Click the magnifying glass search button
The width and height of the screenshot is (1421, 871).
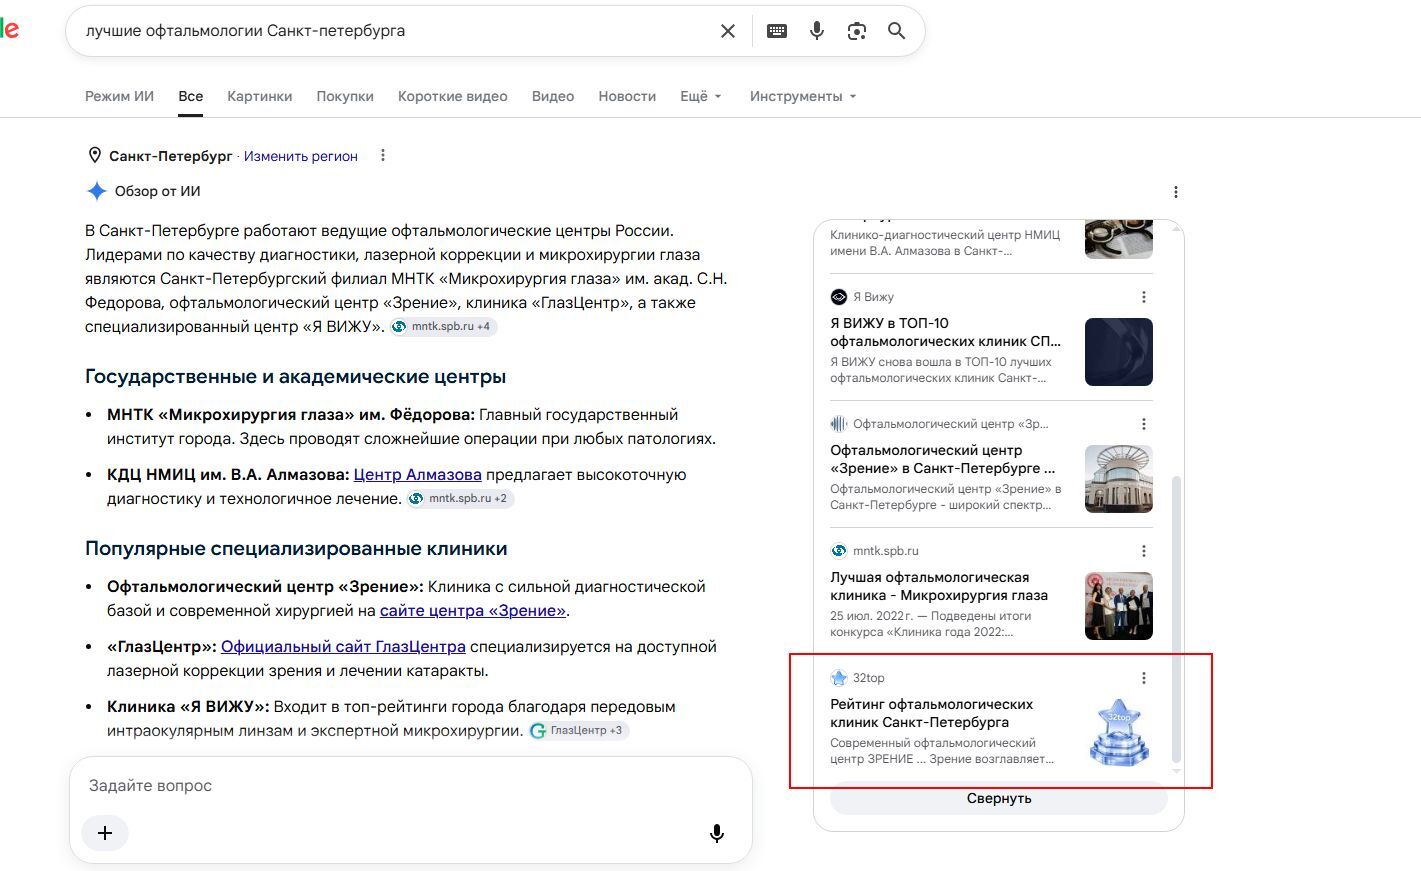(897, 31)
